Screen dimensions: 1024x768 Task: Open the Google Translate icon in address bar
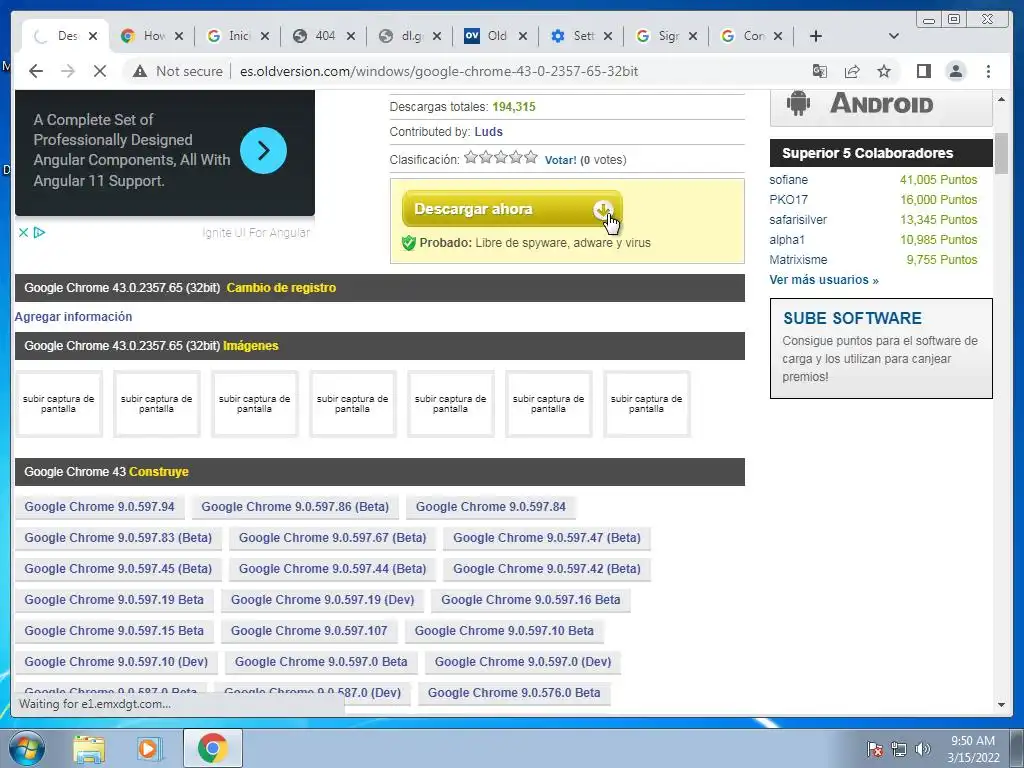click(x=820, y=71)
